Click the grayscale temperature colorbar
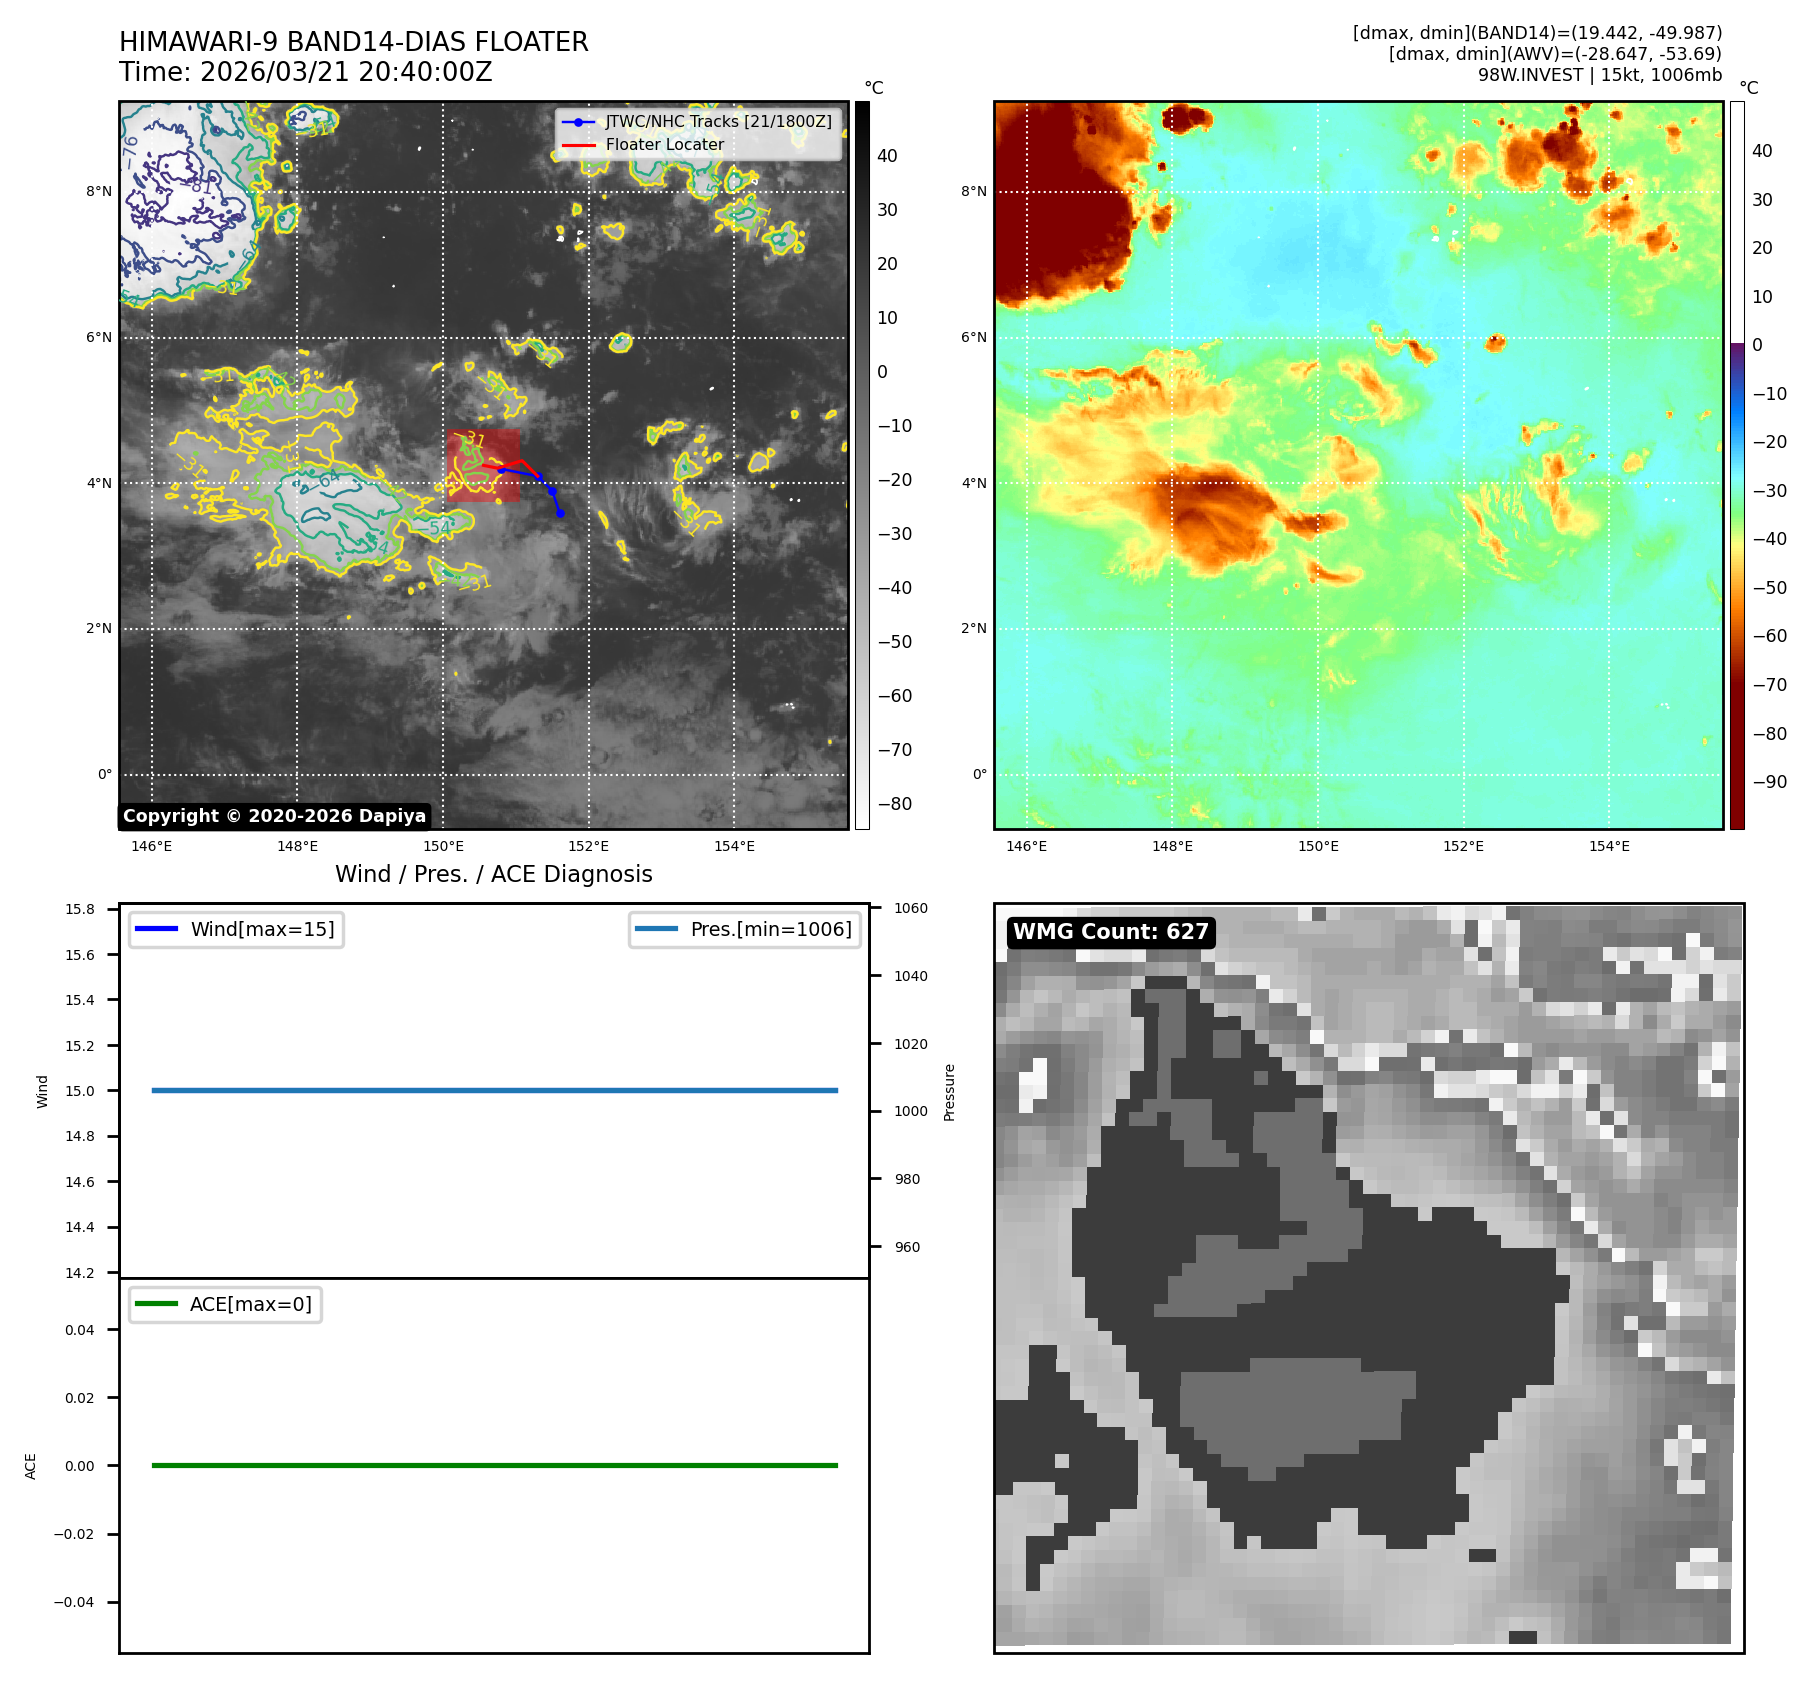Screen dimensions: 1813x1690 [x=862, y=465]
